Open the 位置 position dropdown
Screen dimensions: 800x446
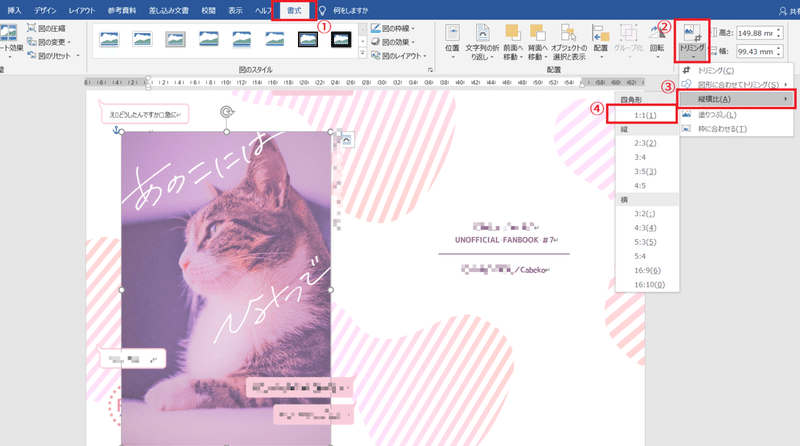click(452, 42)
